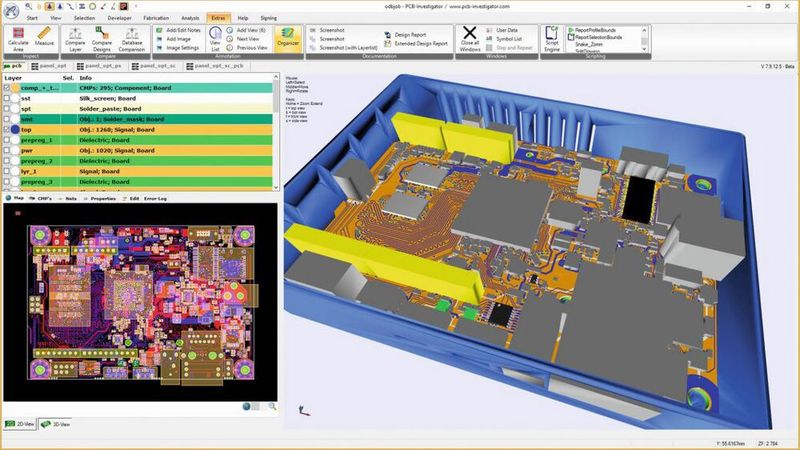This screenshot has height=450, width=800.
Task: Enable the pwr layer checkbox
Action: click(7, 151)
